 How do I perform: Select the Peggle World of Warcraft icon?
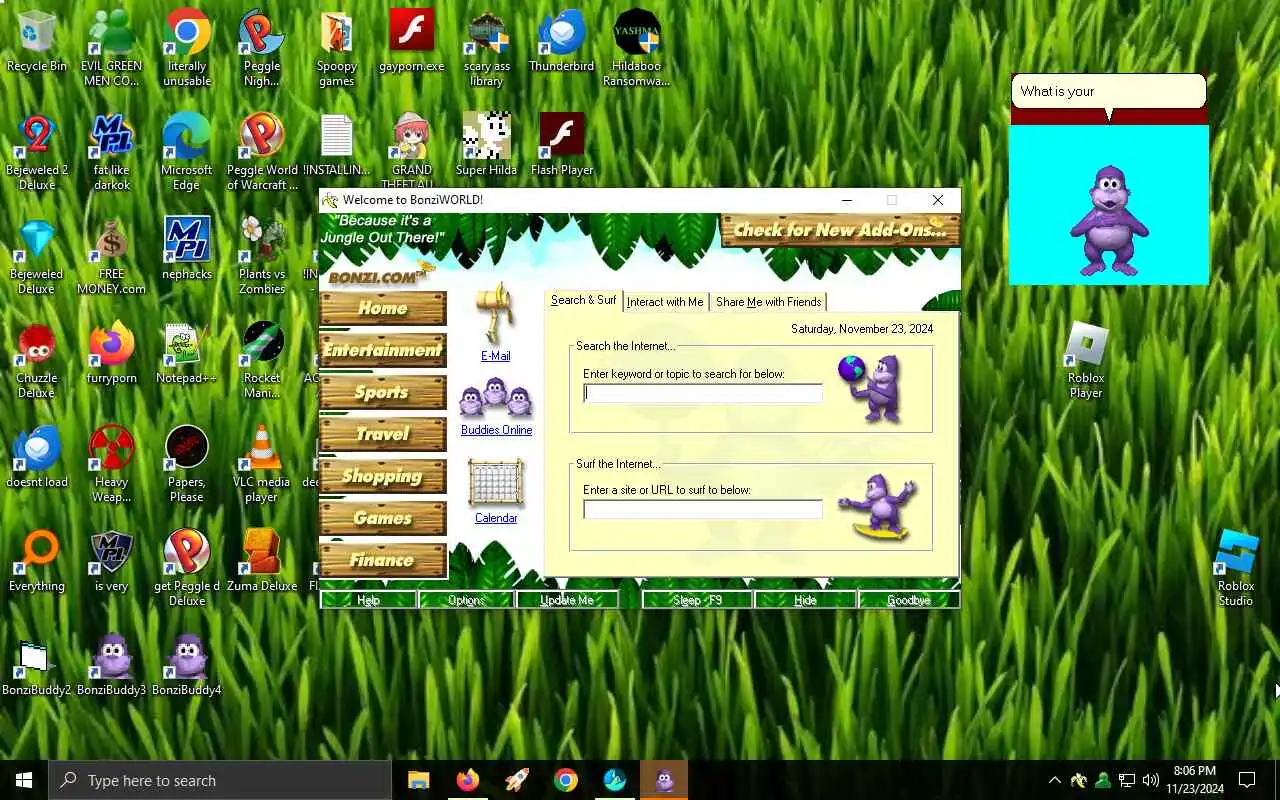click(262, 151)
